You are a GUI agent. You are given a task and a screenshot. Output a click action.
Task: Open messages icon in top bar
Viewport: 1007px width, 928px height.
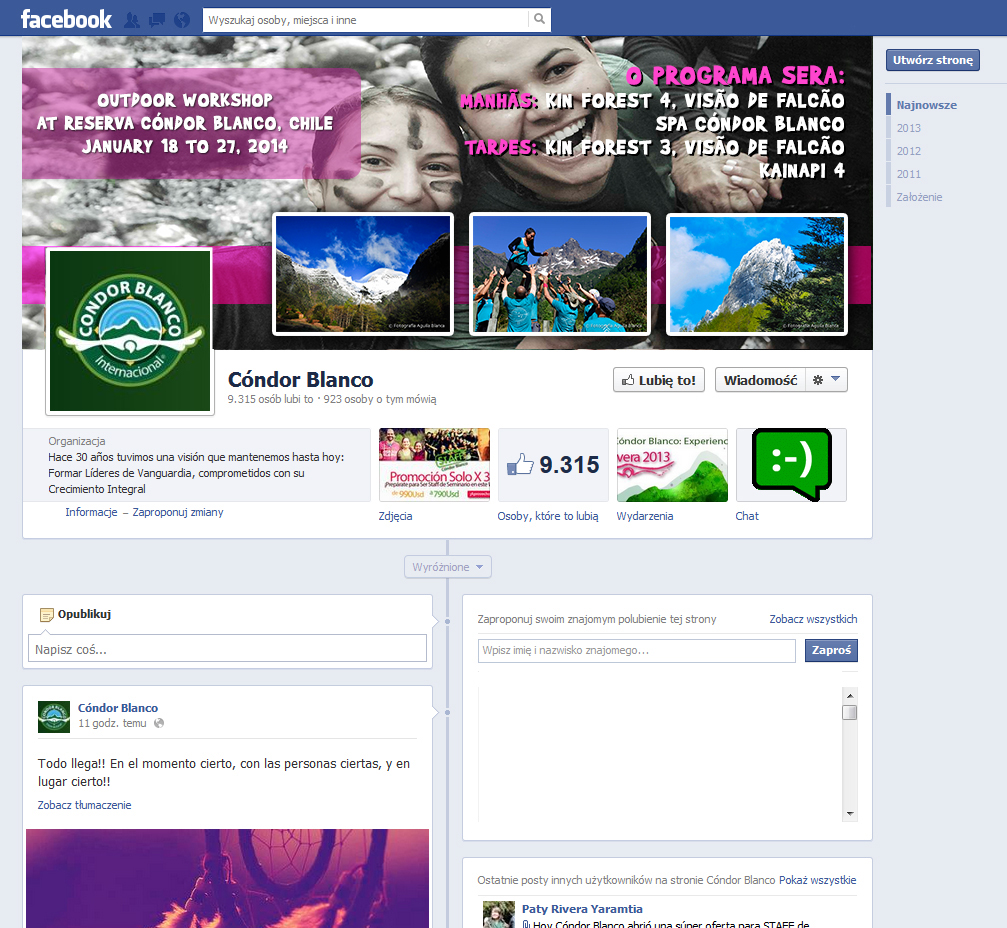(x=157, y=20)
